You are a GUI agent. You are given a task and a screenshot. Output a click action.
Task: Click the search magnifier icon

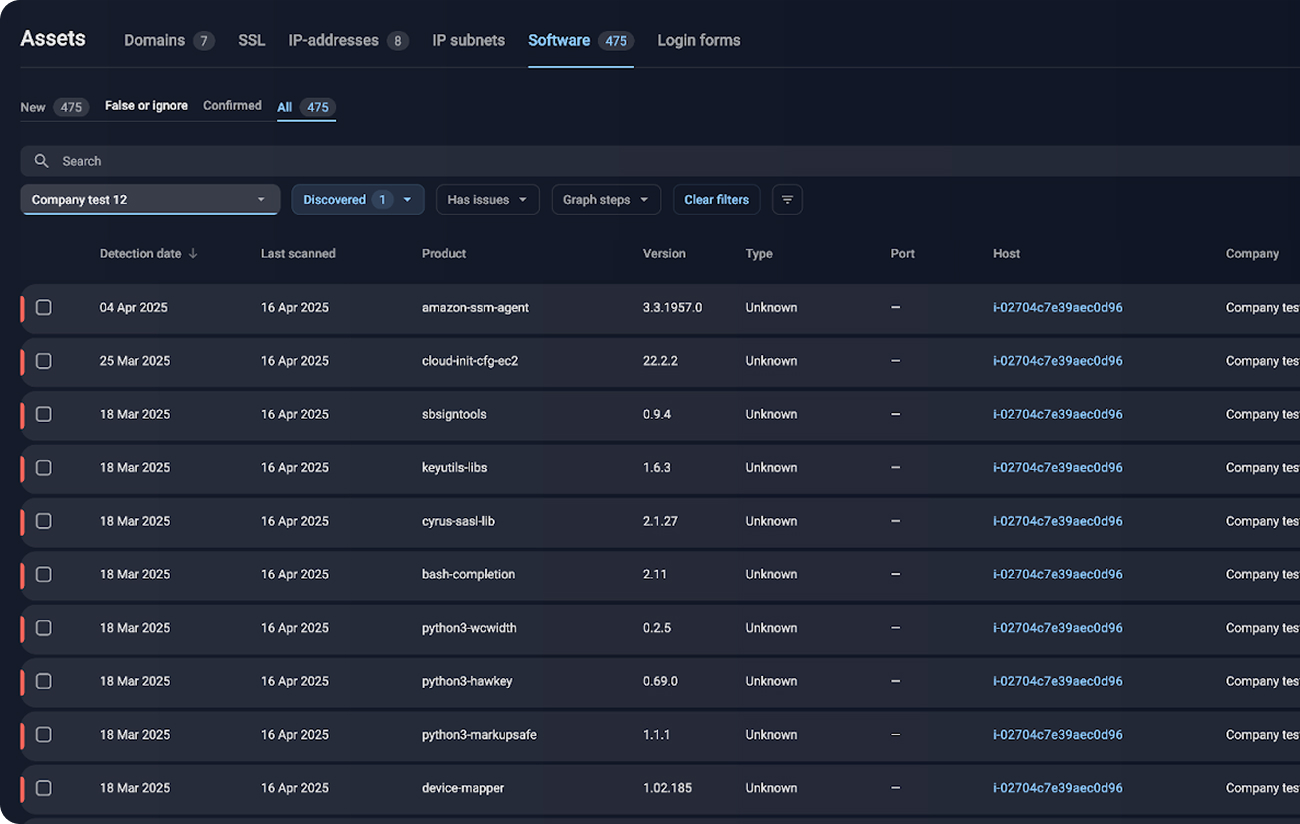(41, 161)
